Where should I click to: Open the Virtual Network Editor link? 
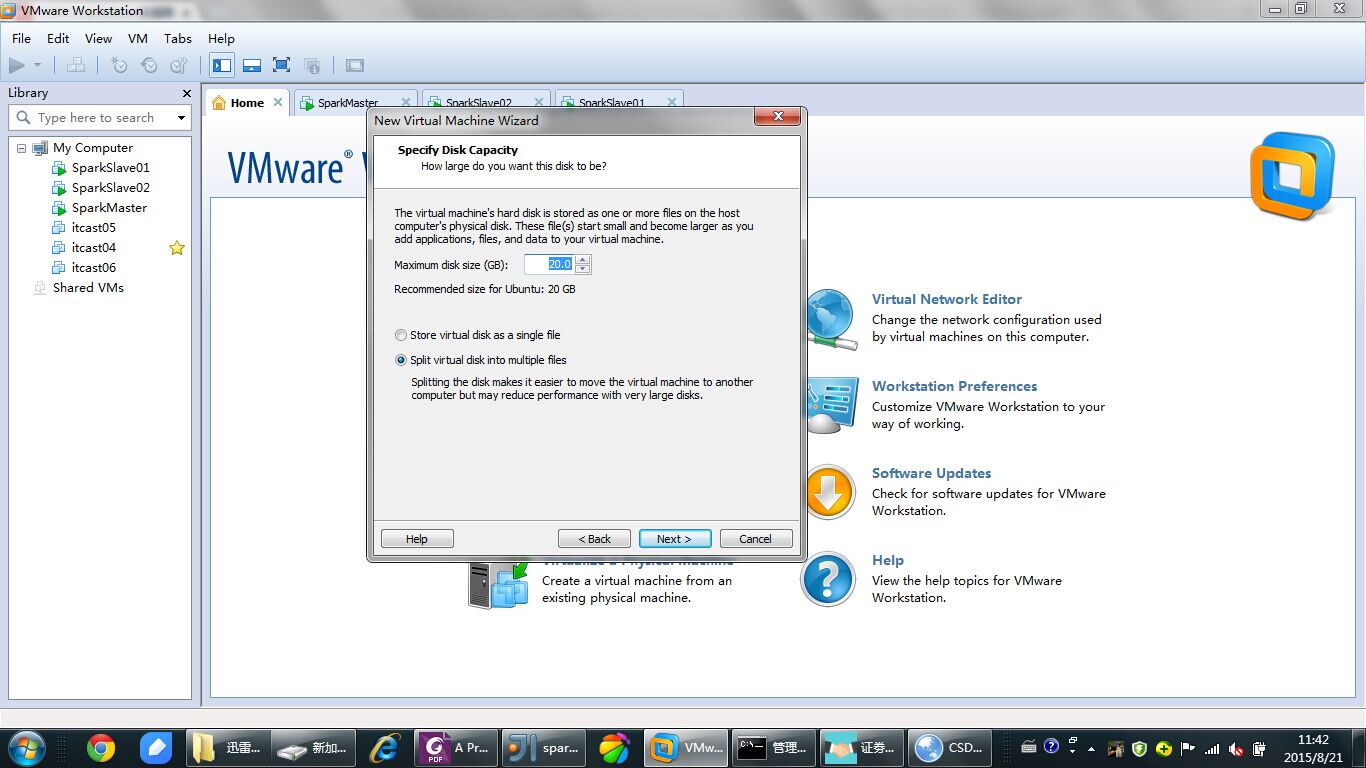[x=946, y=299]
